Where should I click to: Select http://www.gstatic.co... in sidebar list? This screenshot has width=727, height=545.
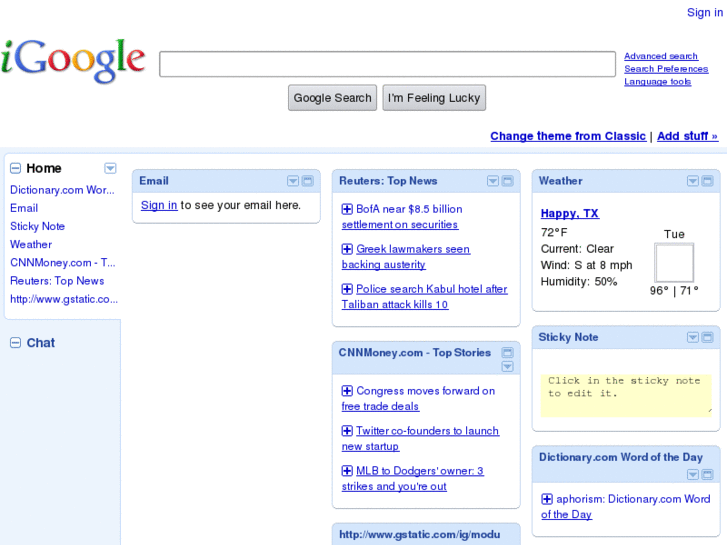(x=64, y=299)
